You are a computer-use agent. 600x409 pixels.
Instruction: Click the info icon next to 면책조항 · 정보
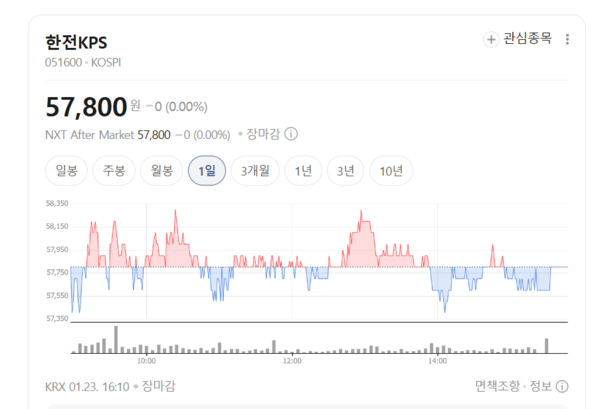tap(562, 386)
